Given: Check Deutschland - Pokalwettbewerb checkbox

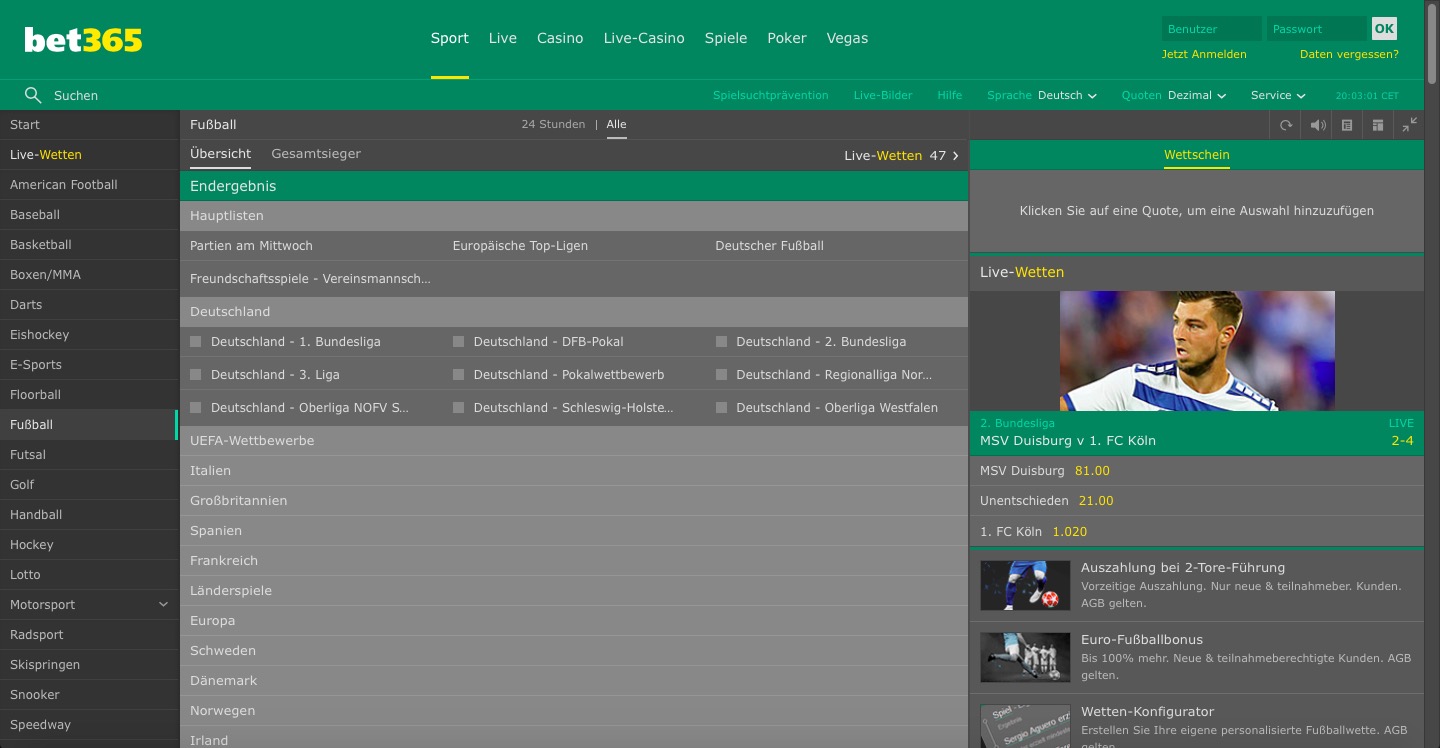Looking at the screenshot, I should pyautogui.click(x=458, y=375).
